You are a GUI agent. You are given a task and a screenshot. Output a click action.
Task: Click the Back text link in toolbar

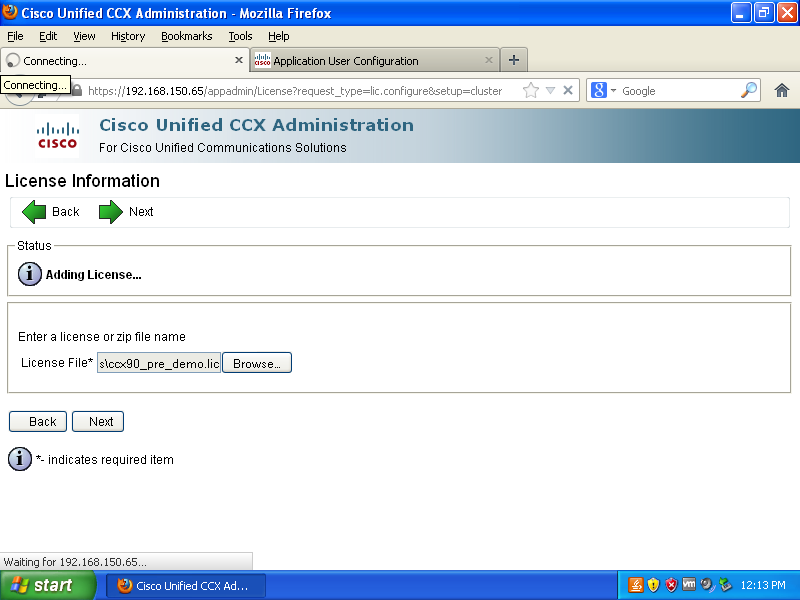click(x=66, y=212)
